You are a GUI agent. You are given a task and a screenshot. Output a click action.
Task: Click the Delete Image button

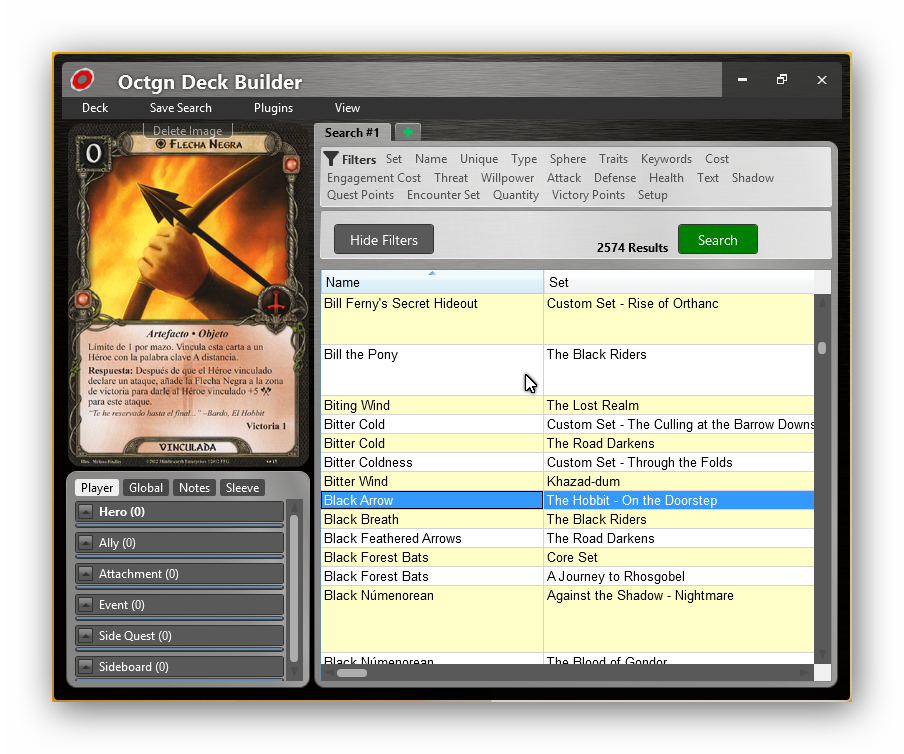click(187, 131)
